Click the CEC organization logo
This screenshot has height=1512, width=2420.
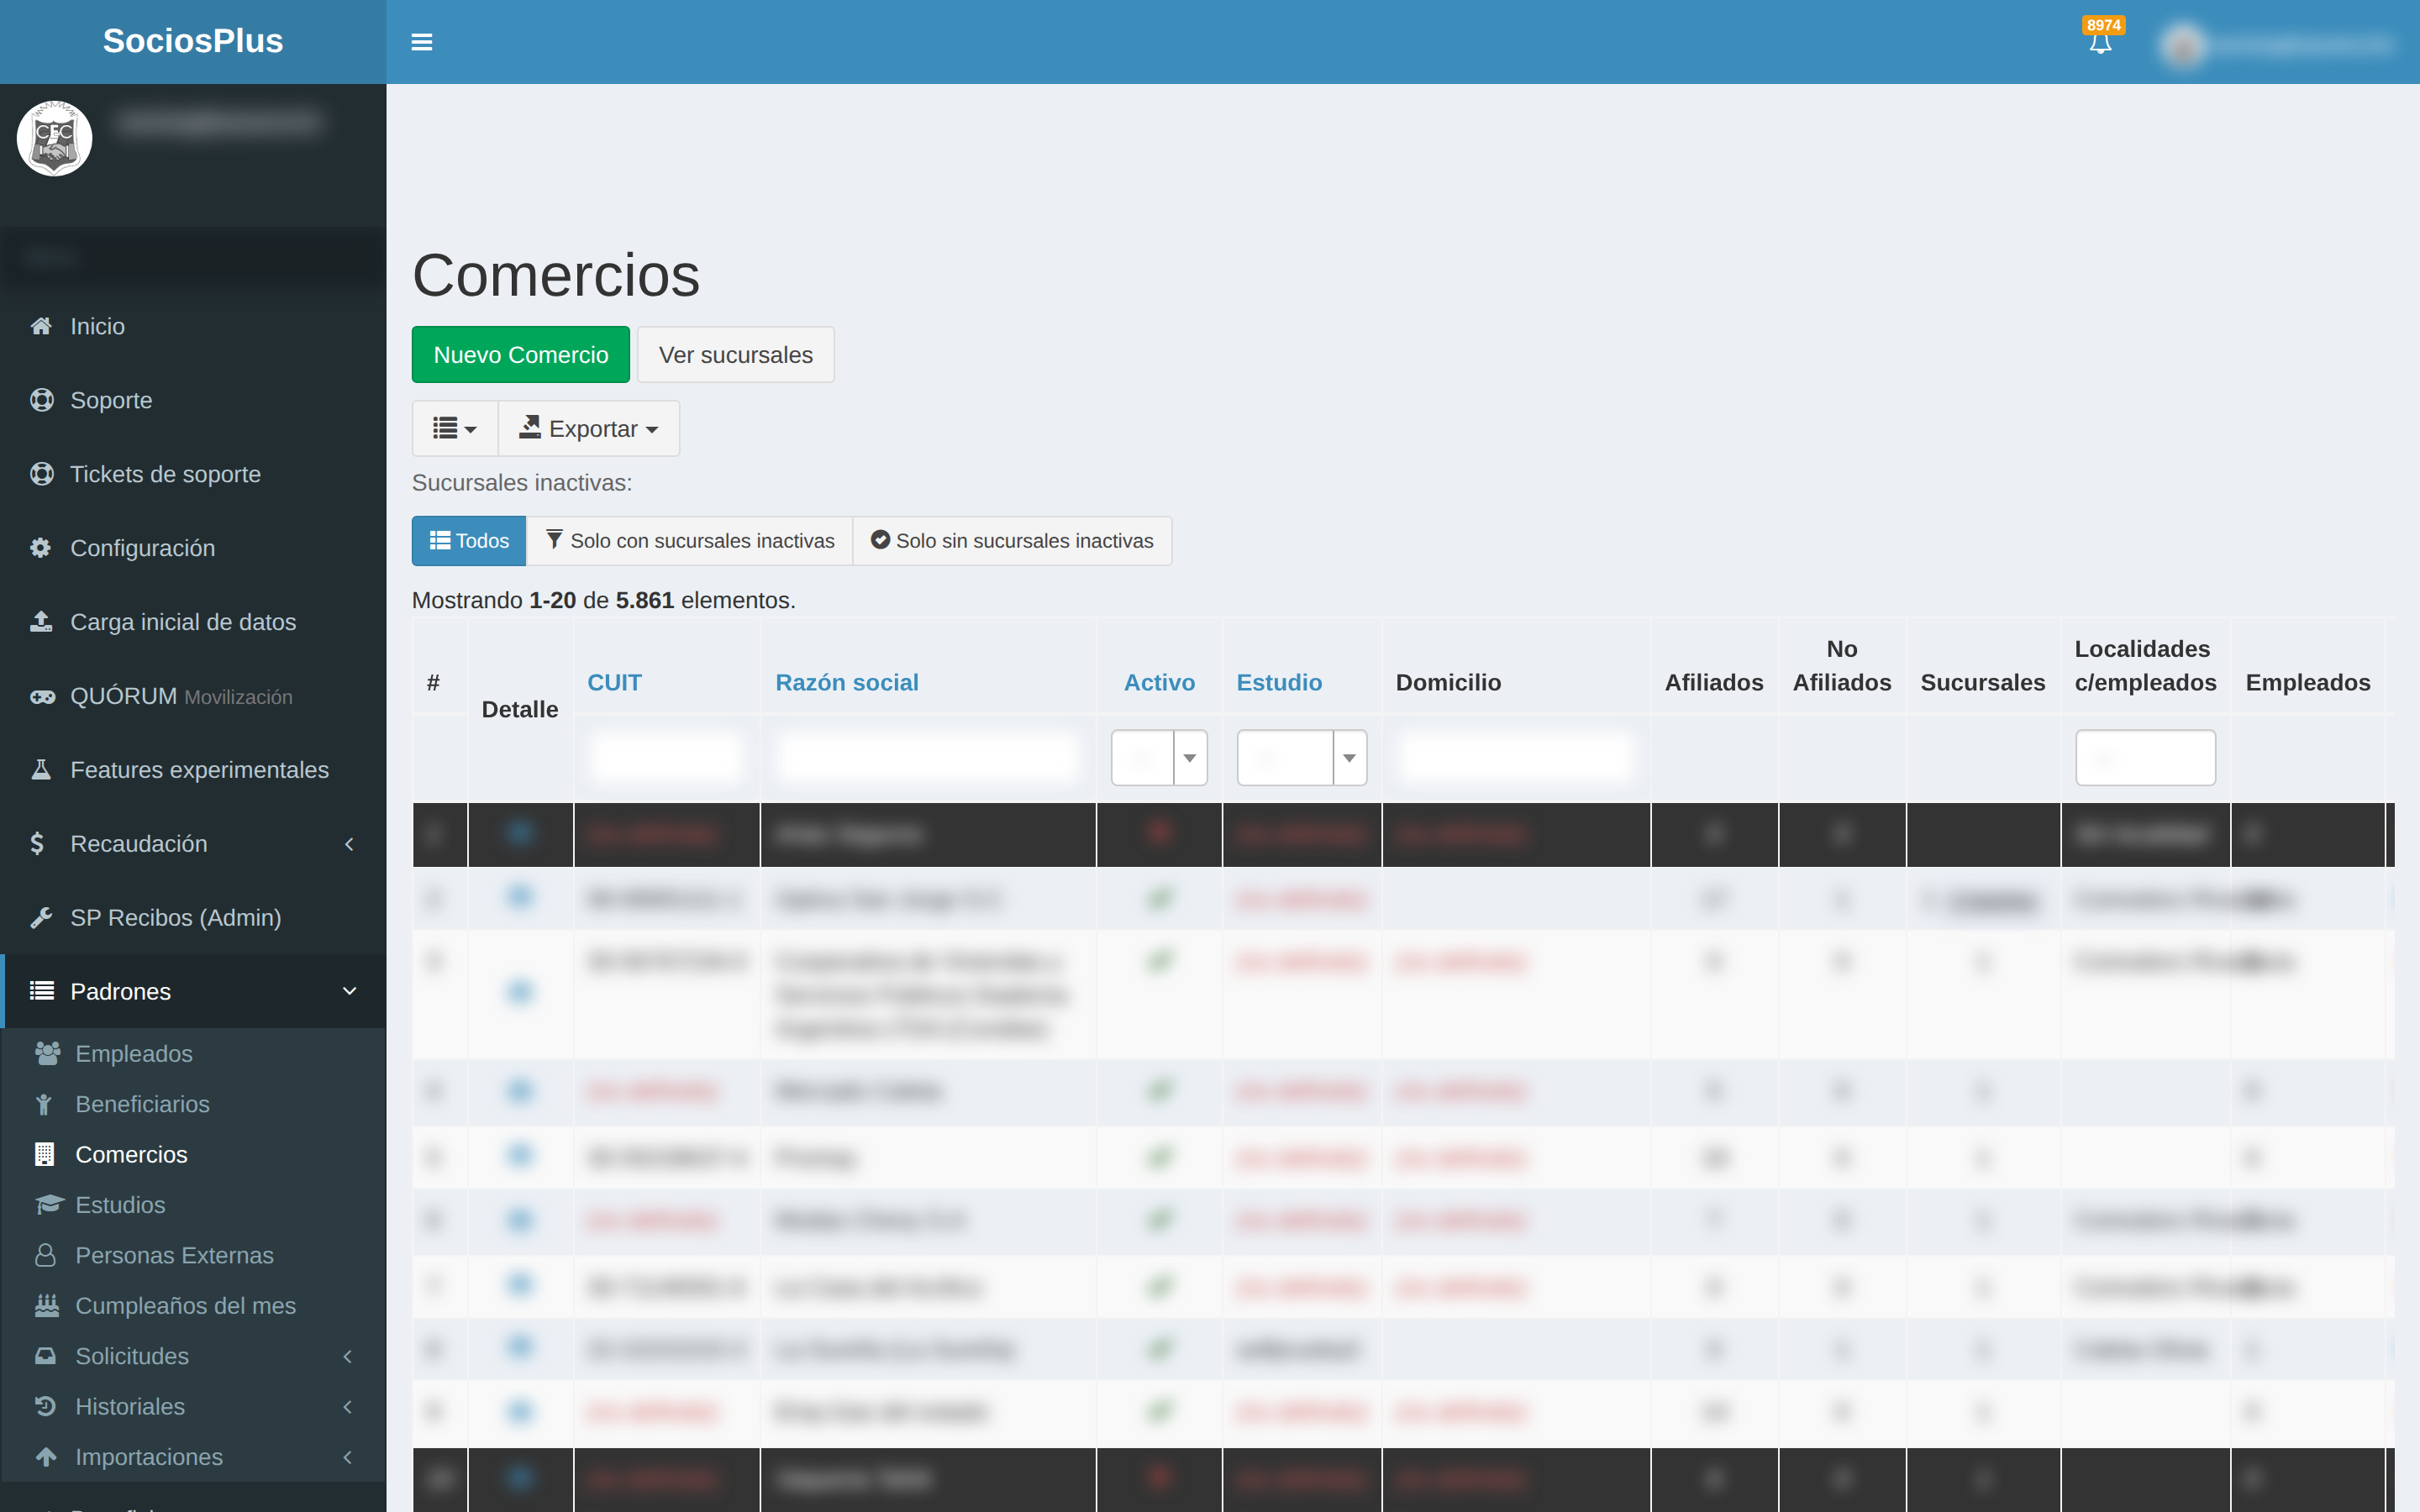[55, 138]
